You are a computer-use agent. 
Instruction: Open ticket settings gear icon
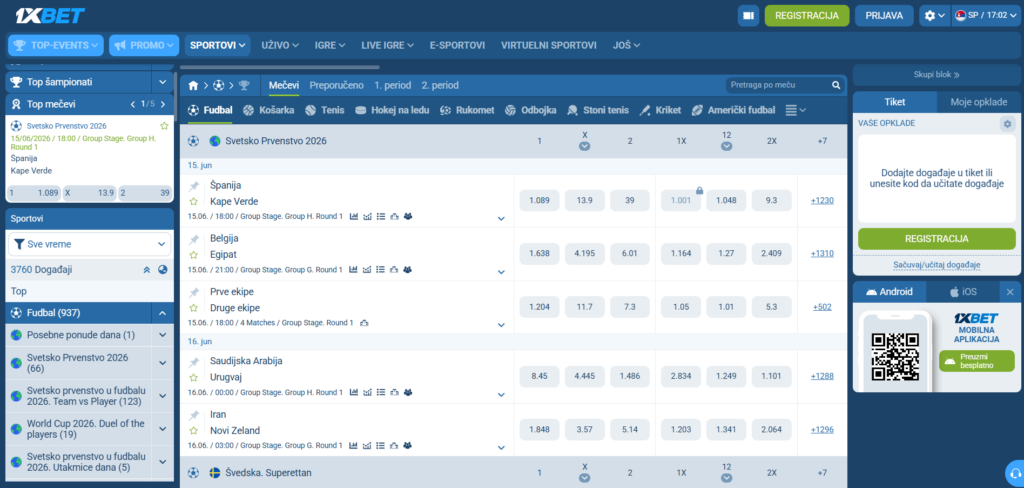(x=1008, y=123)
